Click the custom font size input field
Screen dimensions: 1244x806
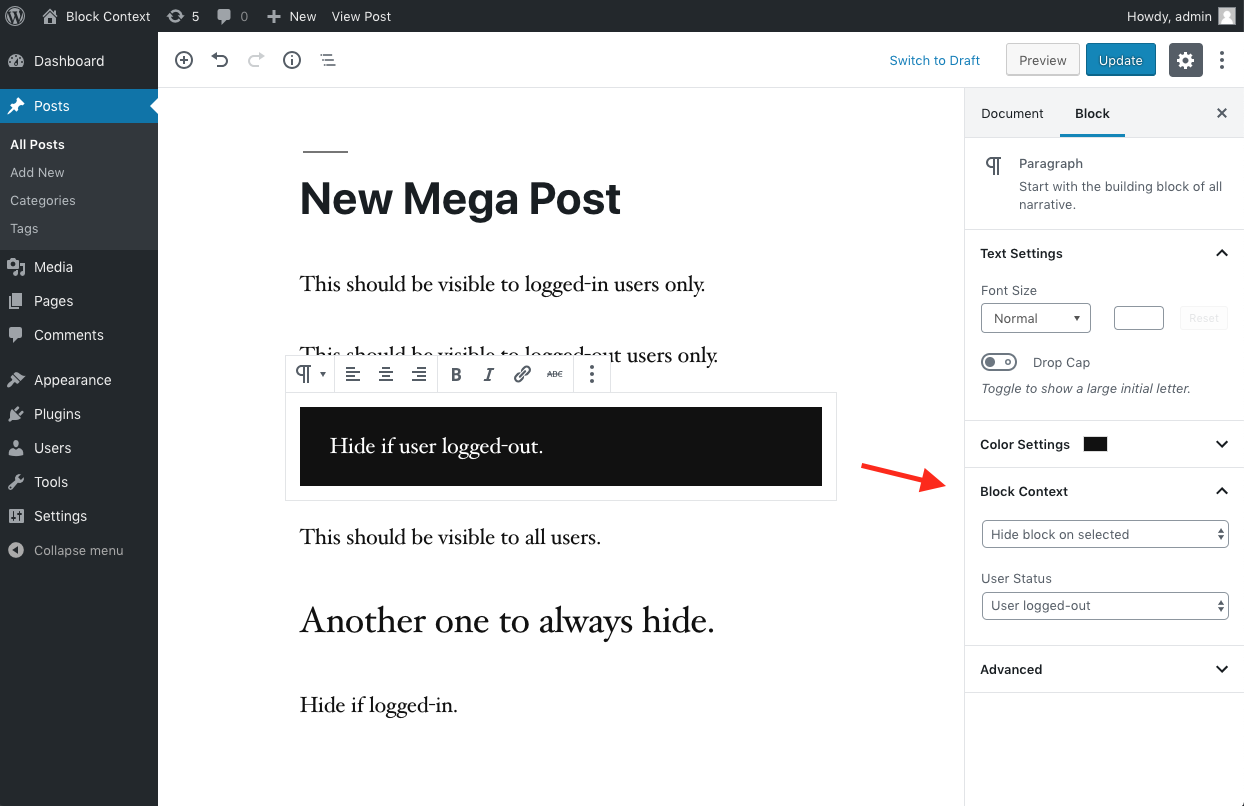(1138, 318)
